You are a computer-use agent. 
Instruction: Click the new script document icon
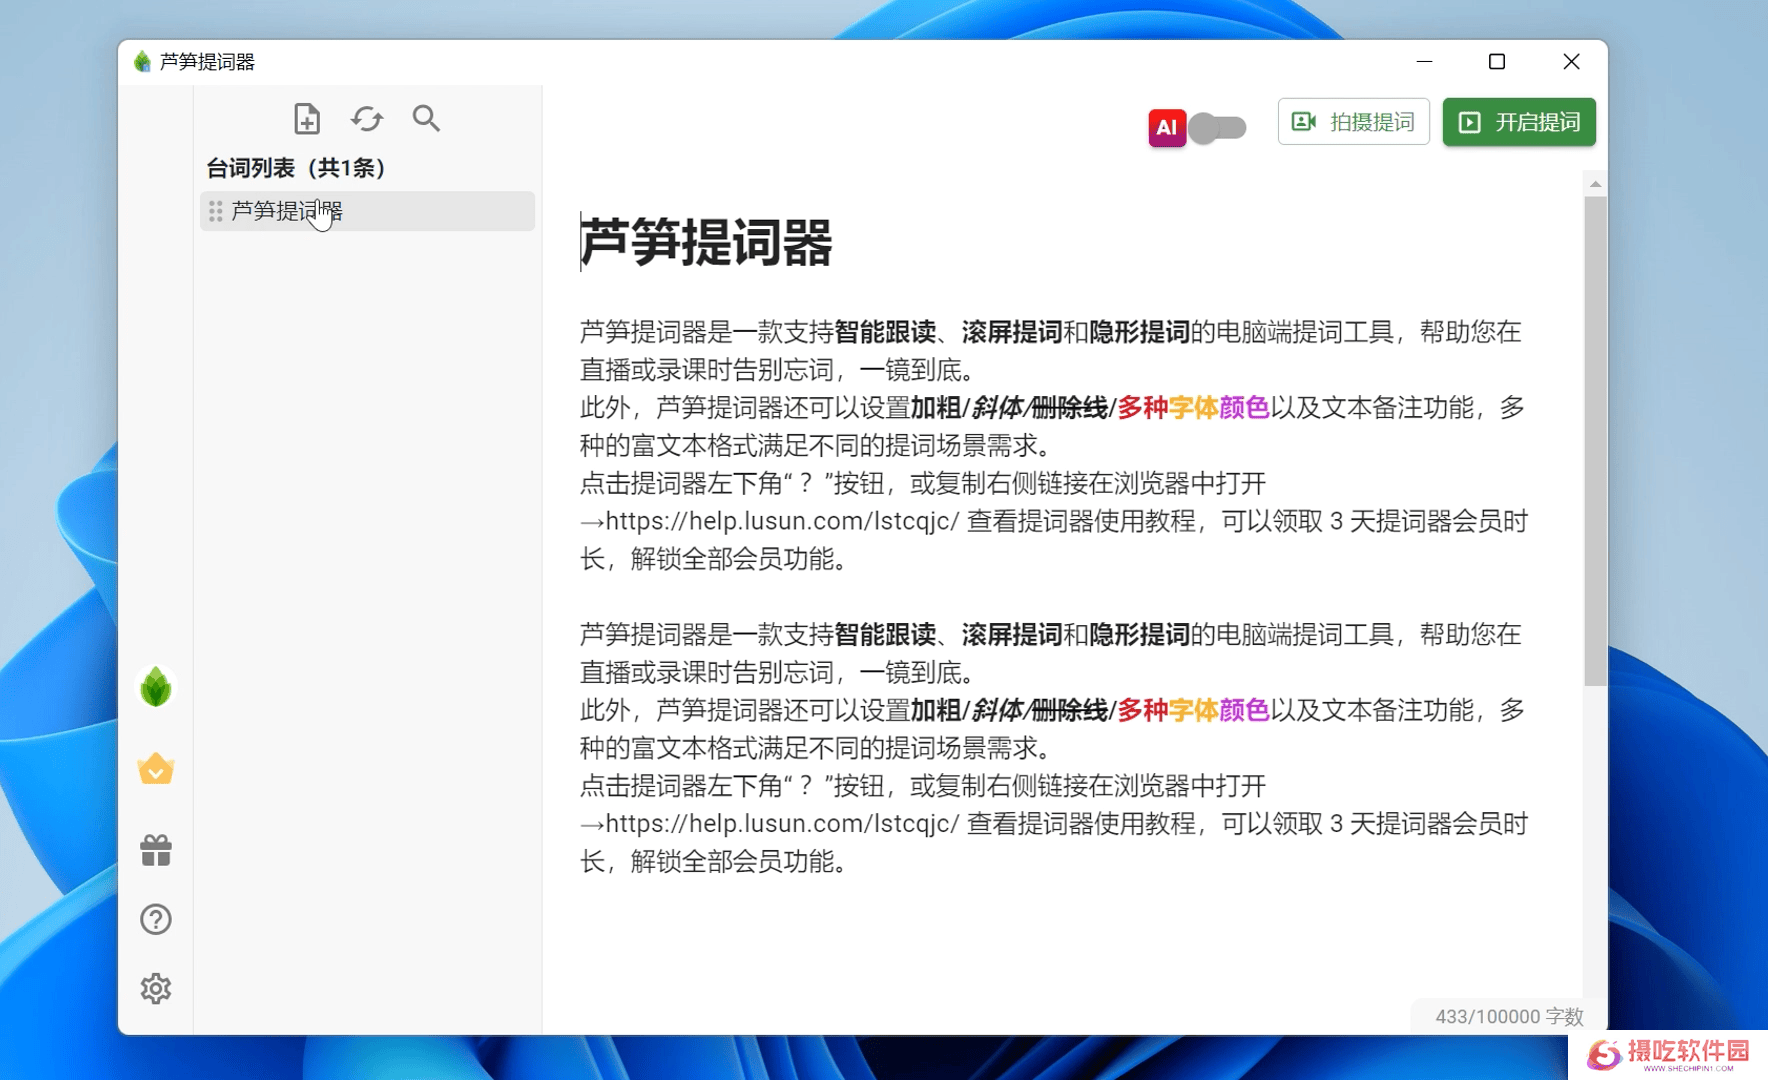(x=307, y=119)
